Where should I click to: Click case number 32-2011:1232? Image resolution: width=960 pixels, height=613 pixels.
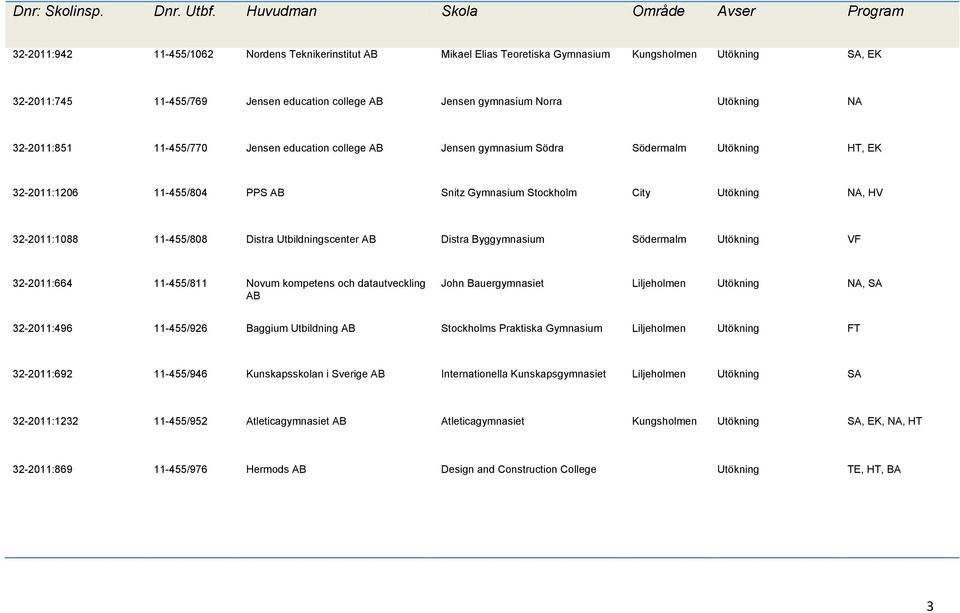point(45,421)
